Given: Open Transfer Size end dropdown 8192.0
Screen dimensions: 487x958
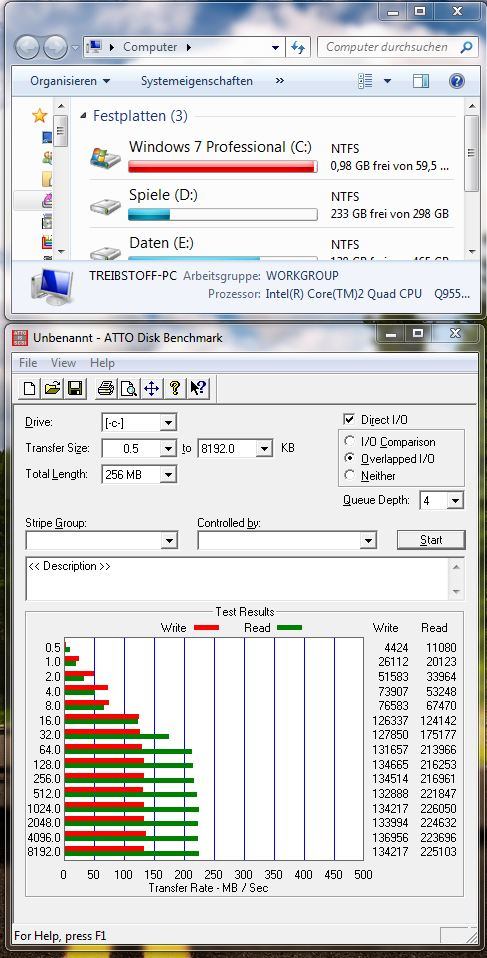Looking at the screenshot, I should click(264, 448).
